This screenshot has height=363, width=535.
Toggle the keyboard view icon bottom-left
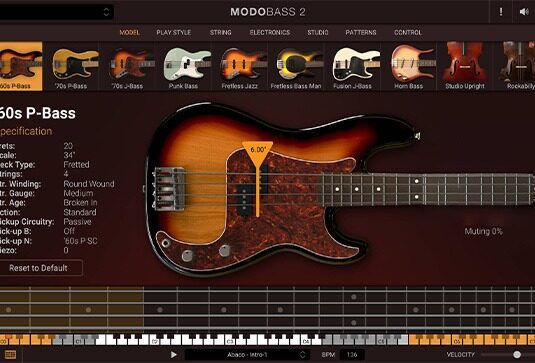click(x=10, y=355)
